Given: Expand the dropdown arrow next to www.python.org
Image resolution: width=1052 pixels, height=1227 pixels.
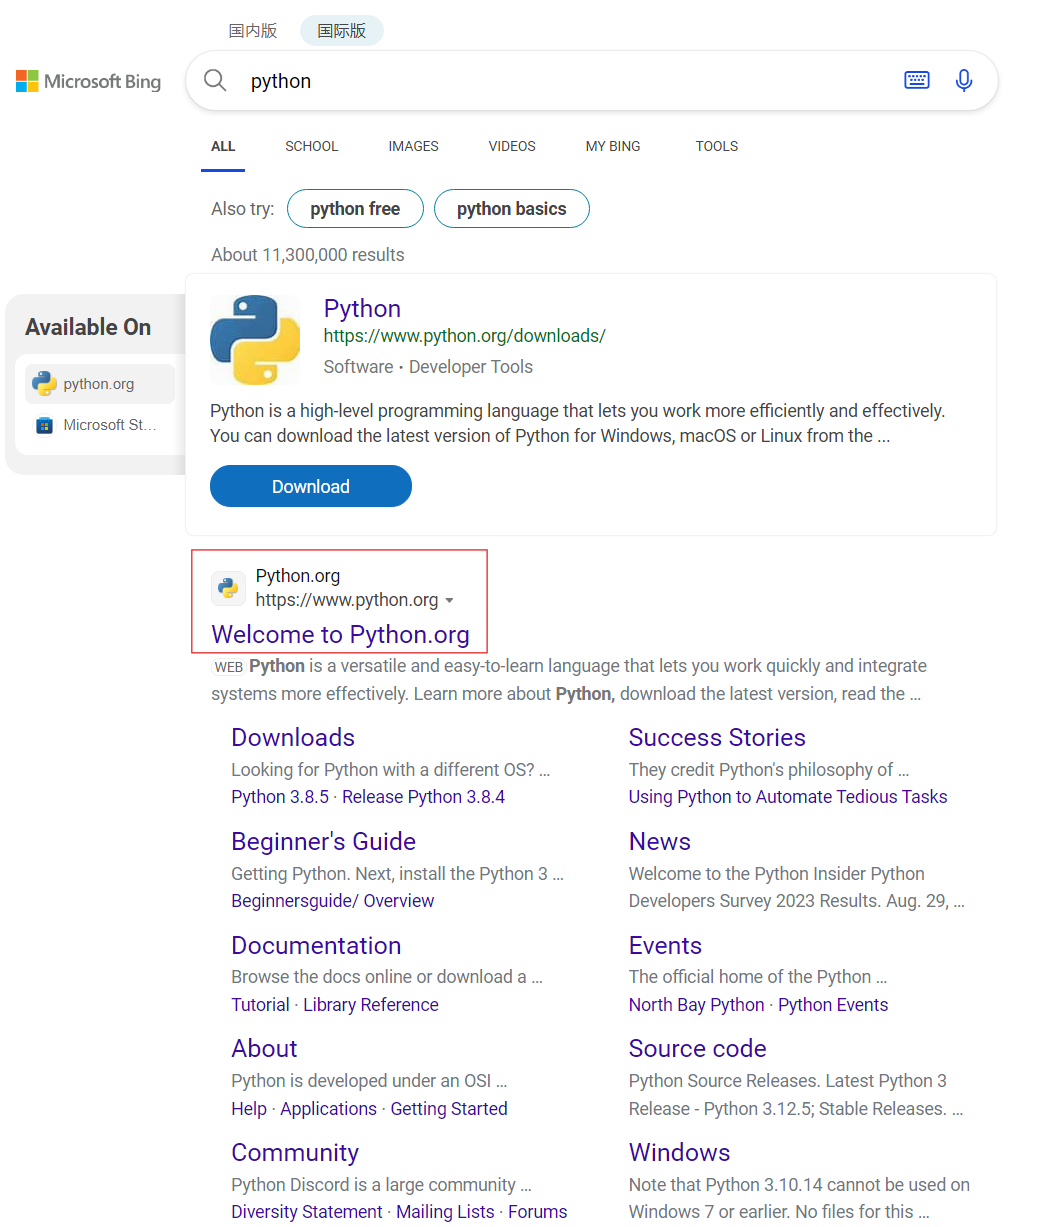Looking at the screenshot, I should [451, 600].
